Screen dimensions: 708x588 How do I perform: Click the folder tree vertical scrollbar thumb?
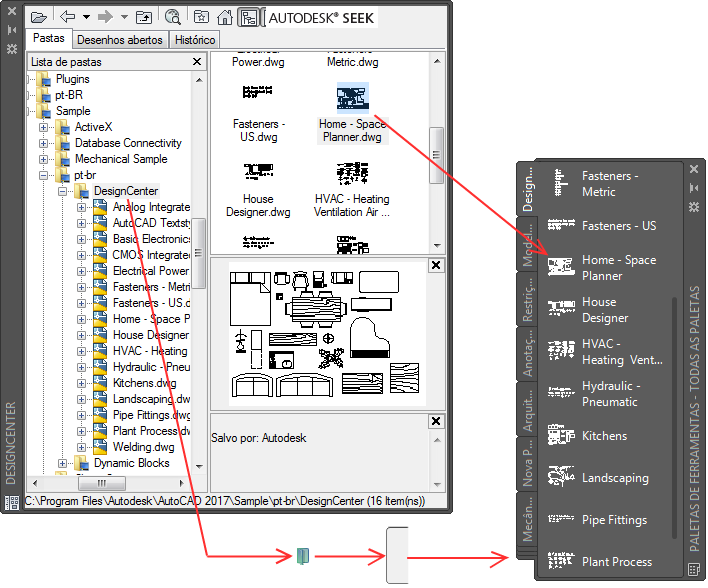[x=199, y=253]
